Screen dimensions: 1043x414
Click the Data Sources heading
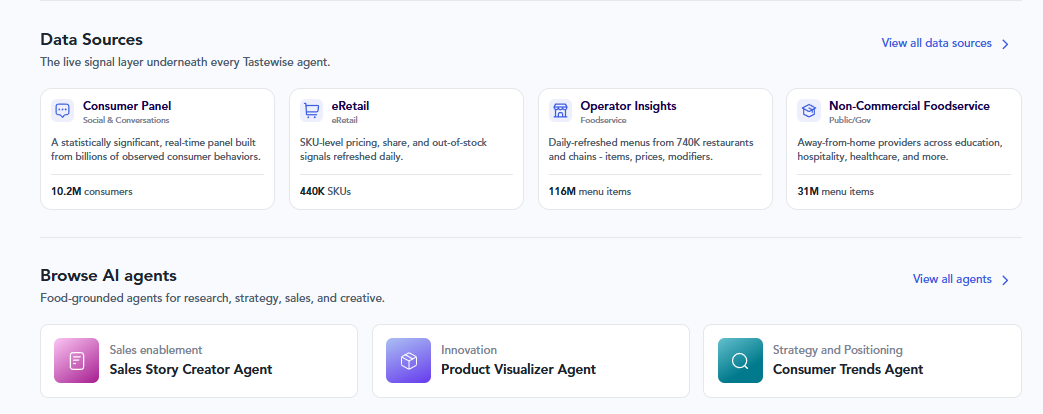tap(91, 39)
